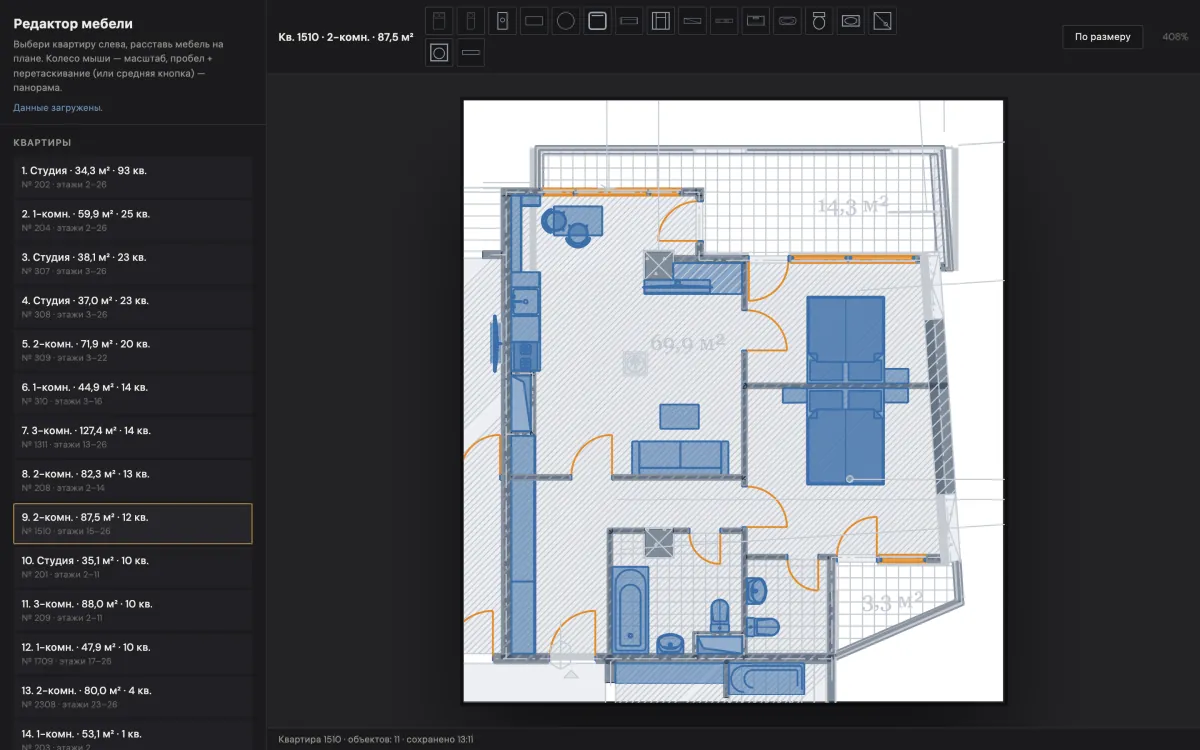Choose apartment 10. Студия 35,1 м²

click(133, 567)
